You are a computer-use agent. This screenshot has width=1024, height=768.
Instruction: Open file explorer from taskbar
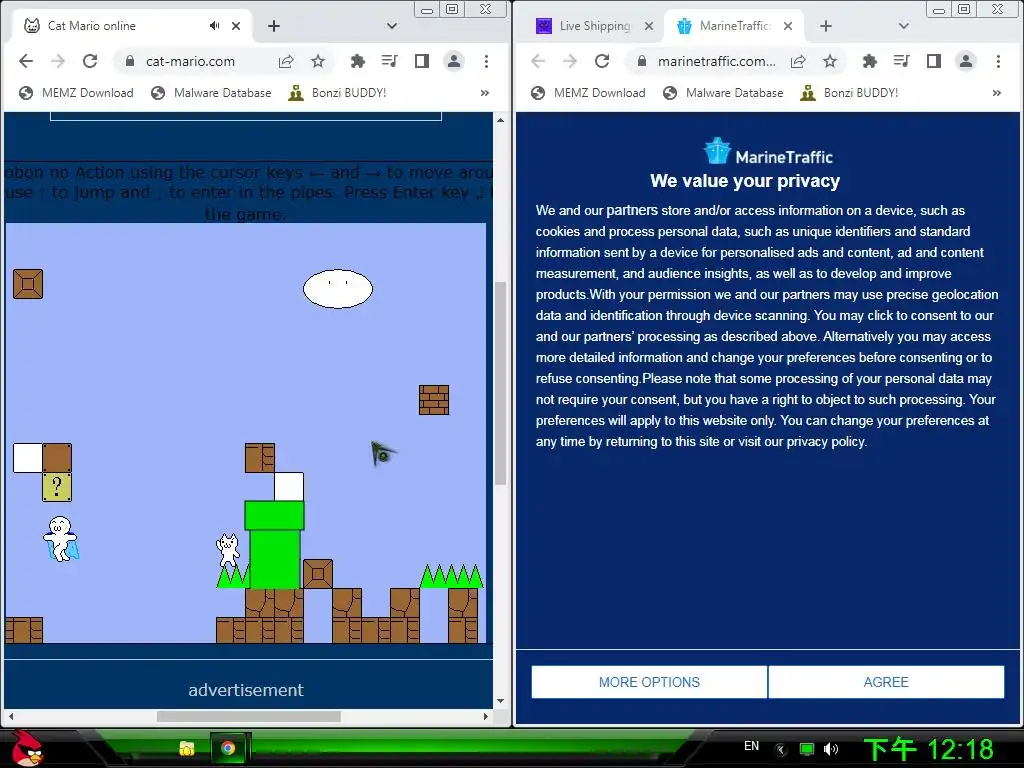(x=187, y=748)
